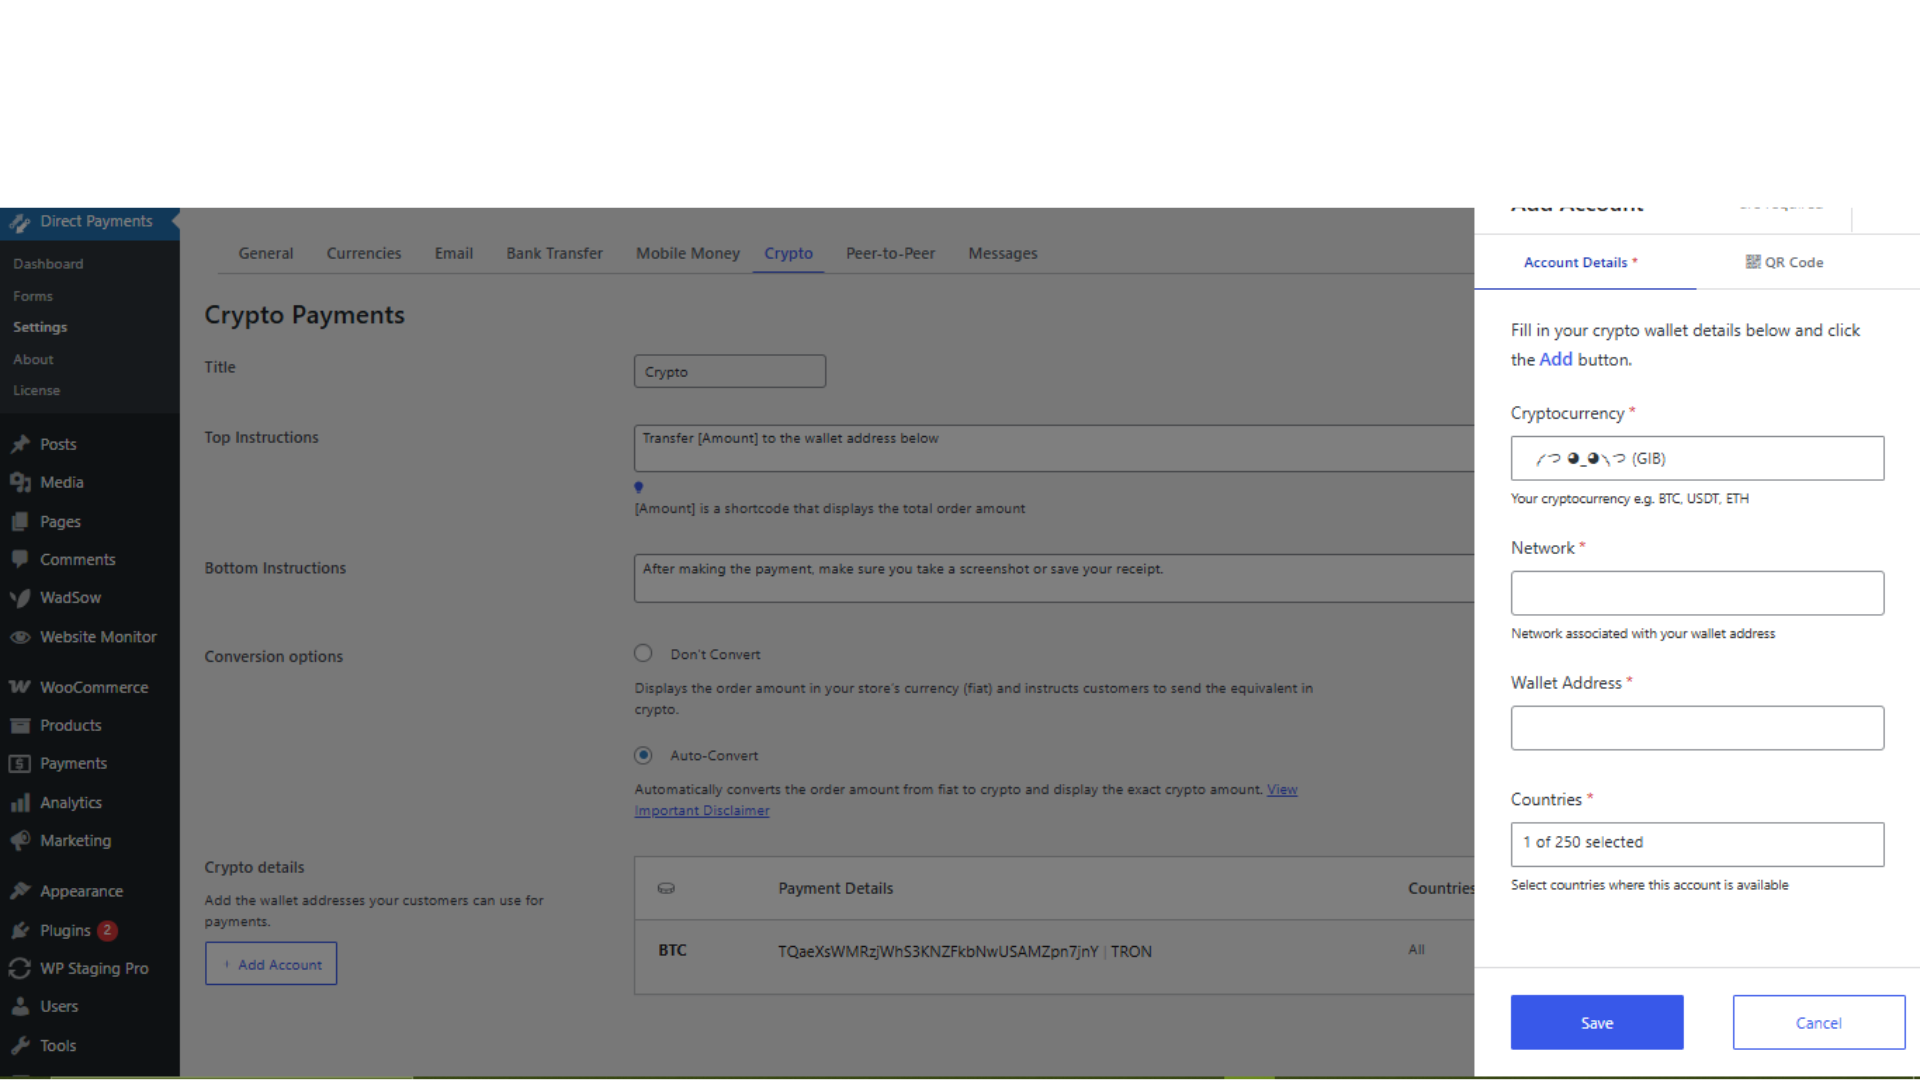Click the QR Code tab icon

(x=1753, y=262)
